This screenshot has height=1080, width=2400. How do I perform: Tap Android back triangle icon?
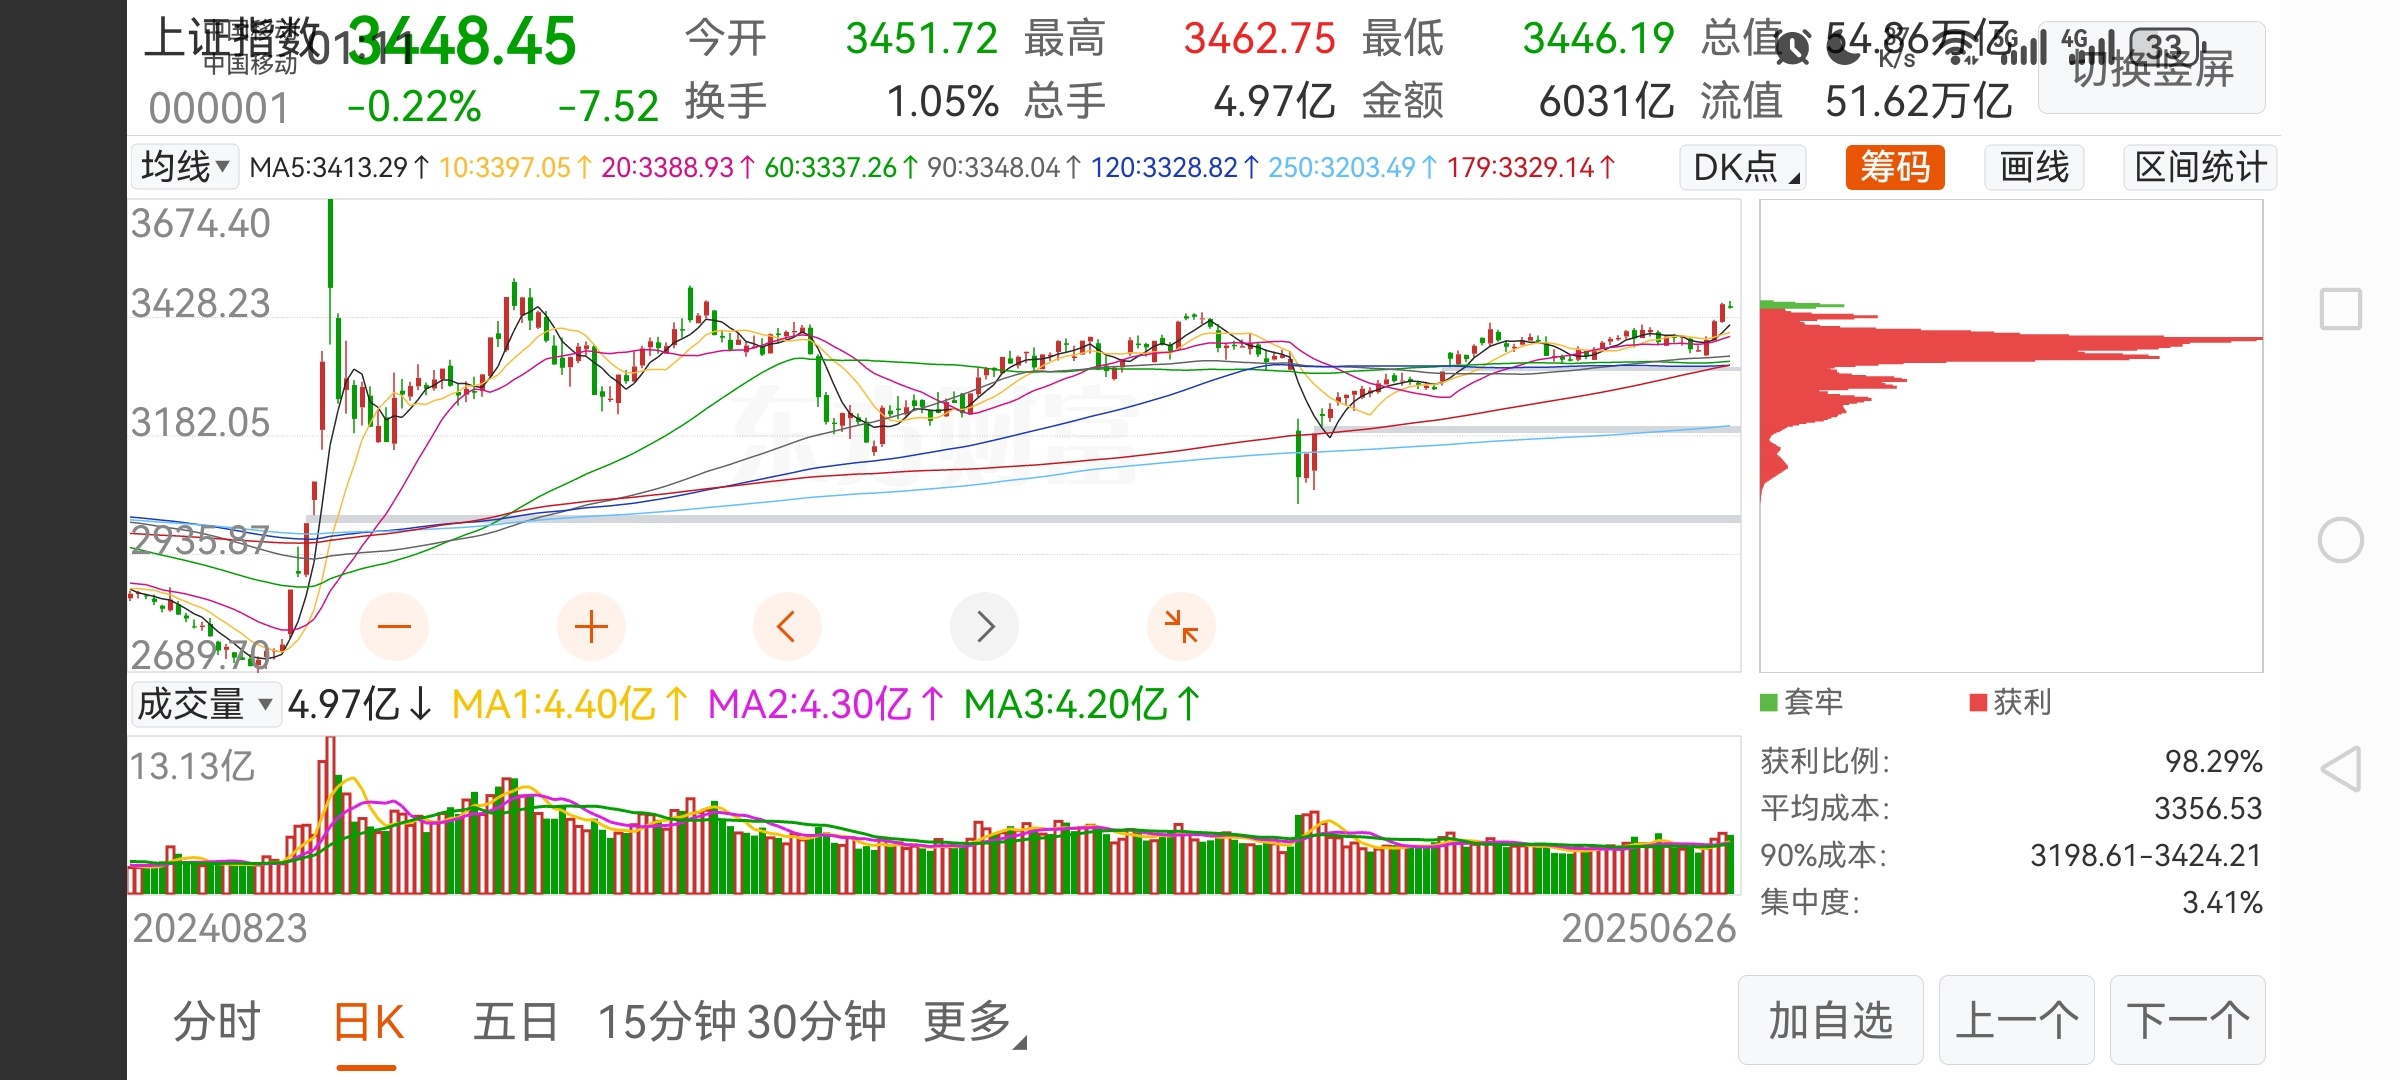[x=2340, y=770]
